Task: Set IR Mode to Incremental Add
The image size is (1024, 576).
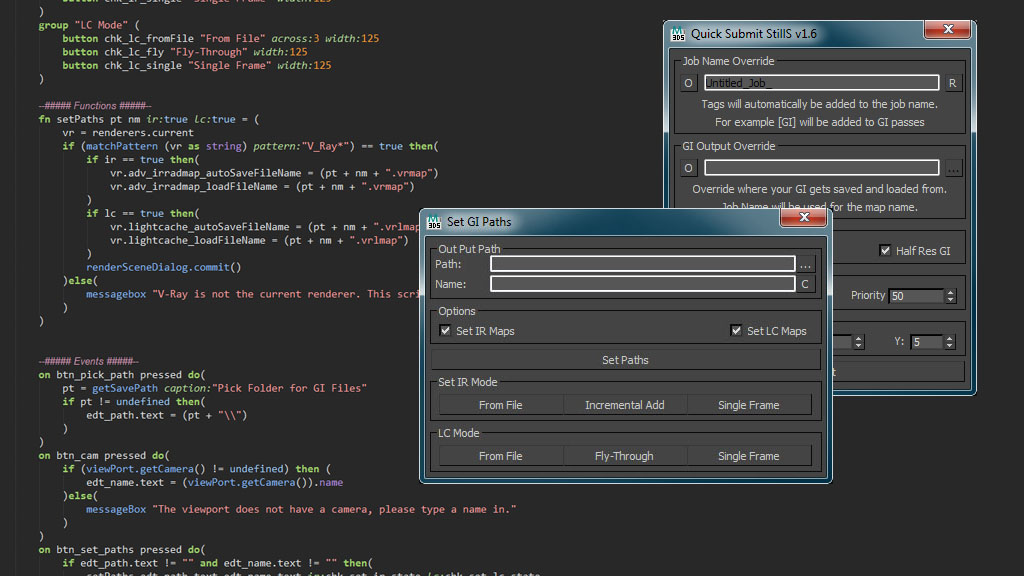Action: click(x=624, y=405)
